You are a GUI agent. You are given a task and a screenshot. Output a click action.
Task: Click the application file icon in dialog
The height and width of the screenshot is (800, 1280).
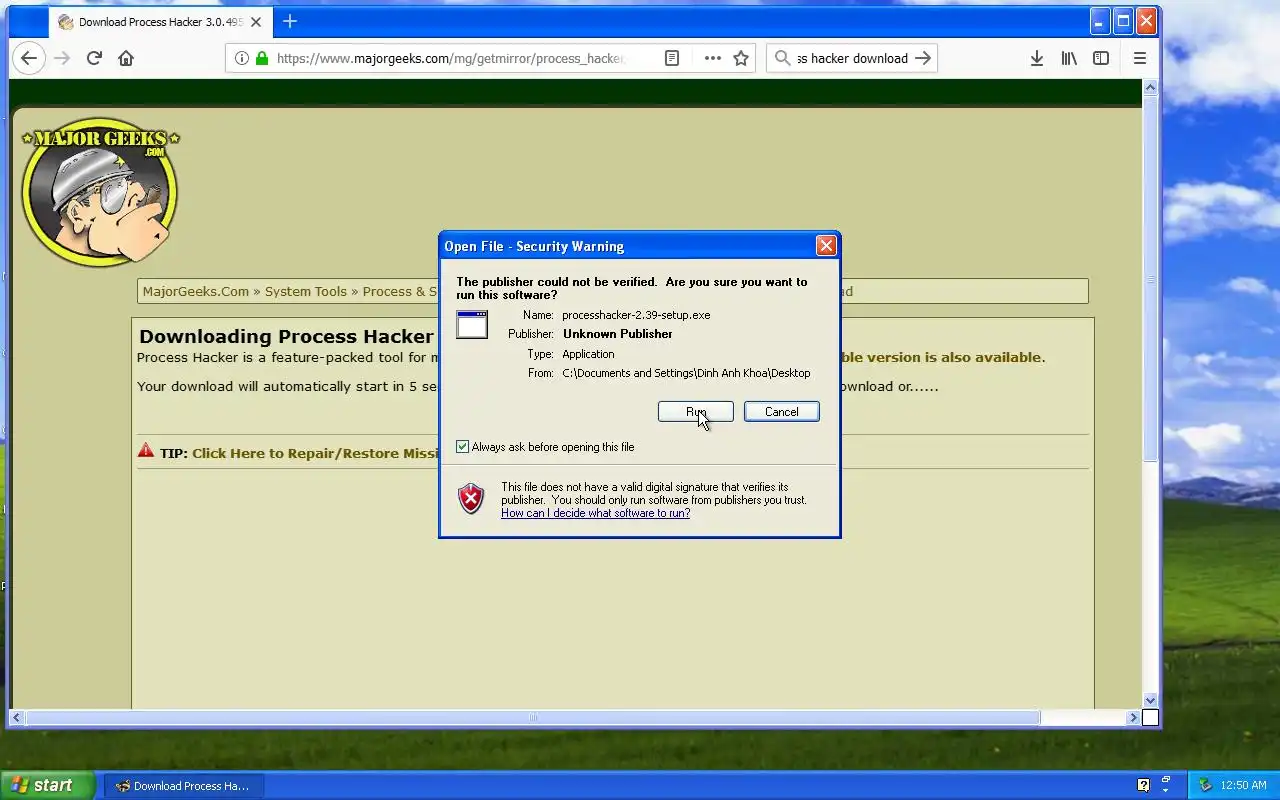(472, 325)
